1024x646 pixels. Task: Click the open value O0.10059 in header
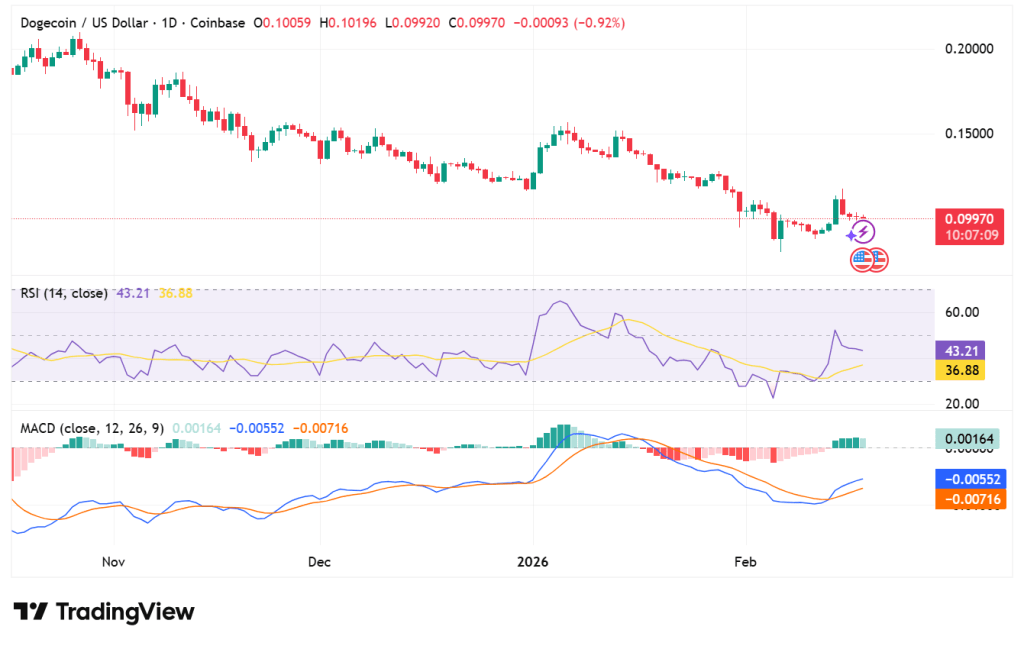[282, 23]
